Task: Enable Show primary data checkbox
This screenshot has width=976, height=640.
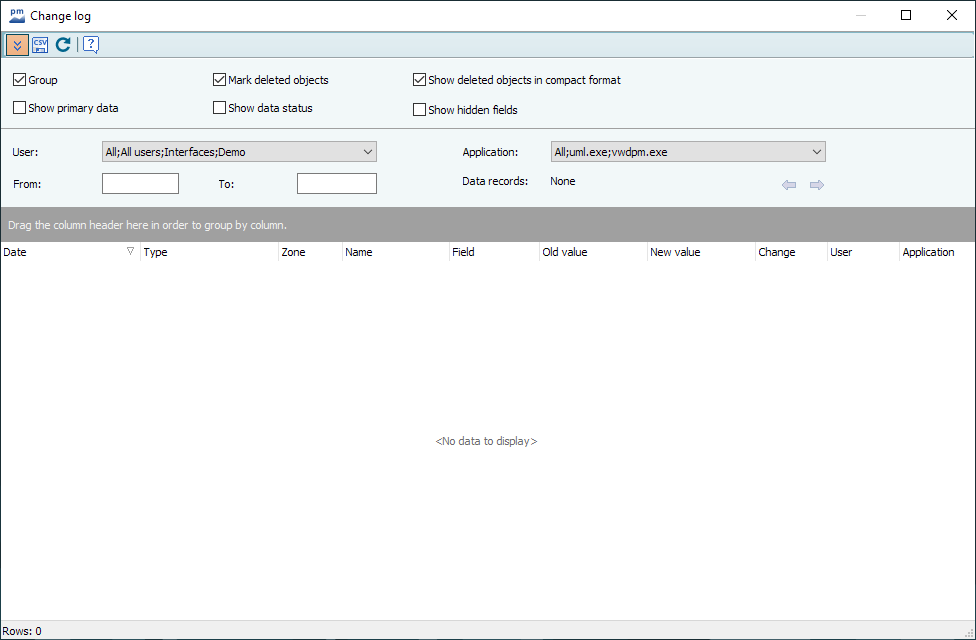Action: click(x=20, y=108)
